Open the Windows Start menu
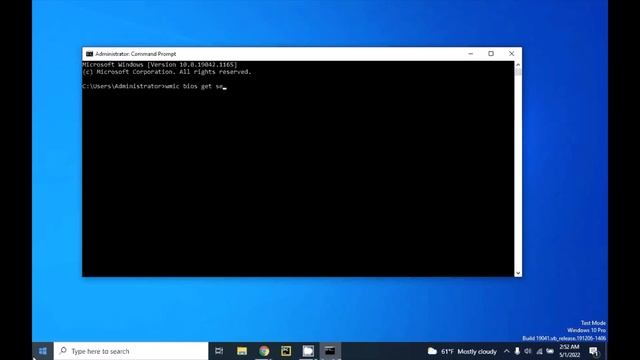Viewport: 640px width, 360px height. [42, 351]
